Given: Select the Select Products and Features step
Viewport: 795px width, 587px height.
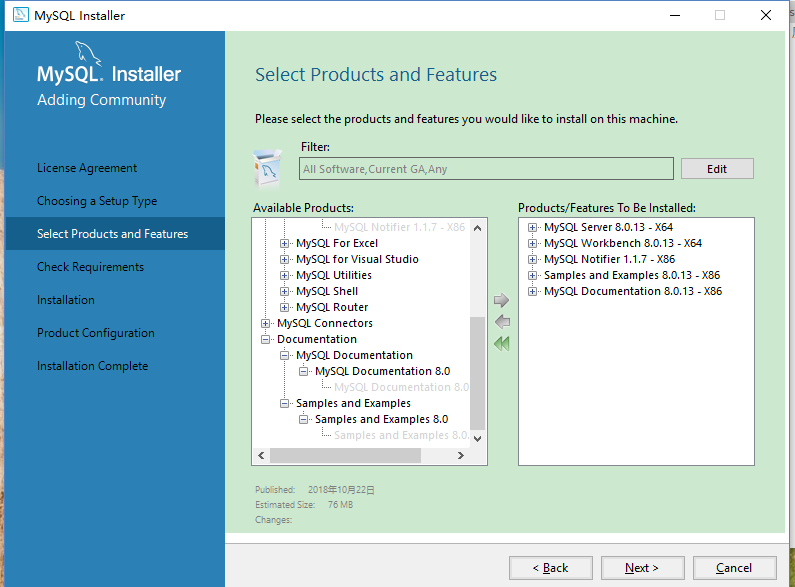Looking at the screenshot, I should click(115, 234).
